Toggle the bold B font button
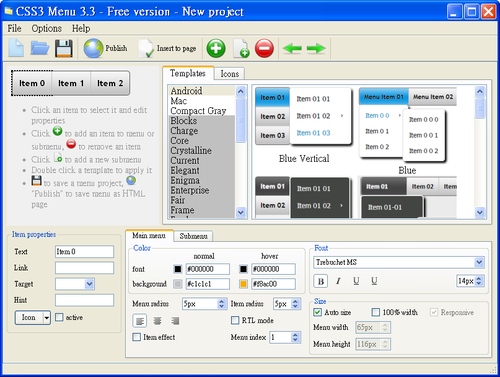Image resolution: width=500 pixels, height=377 pixels. tap(321, 281)
